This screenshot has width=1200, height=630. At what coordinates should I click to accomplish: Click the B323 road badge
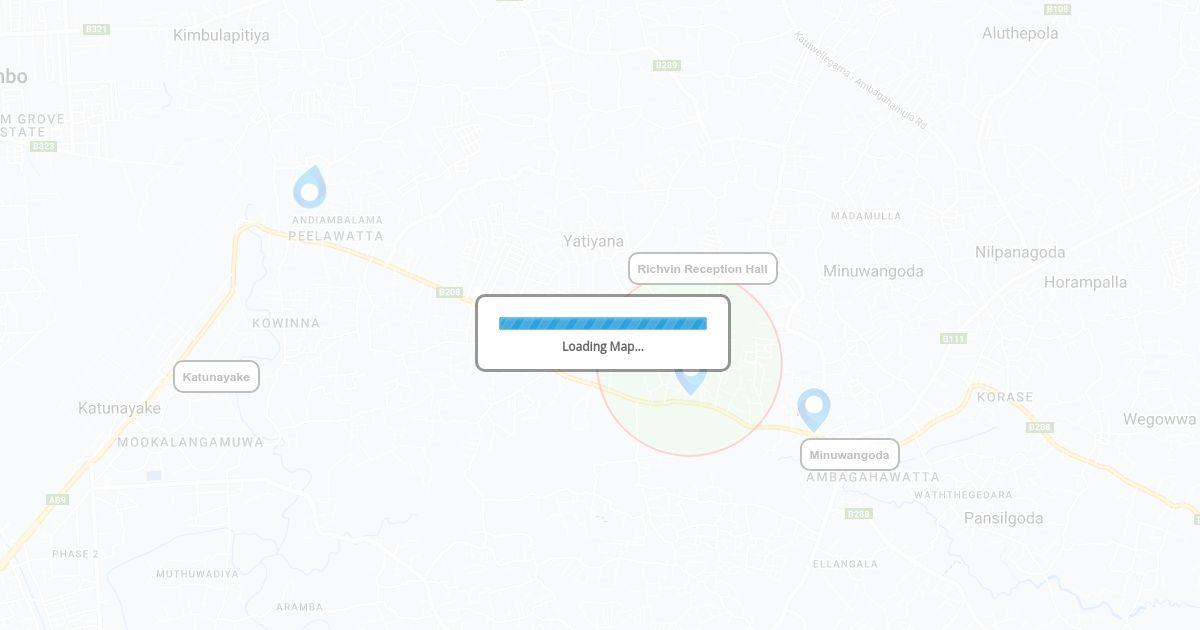click(x=43, y=146)
